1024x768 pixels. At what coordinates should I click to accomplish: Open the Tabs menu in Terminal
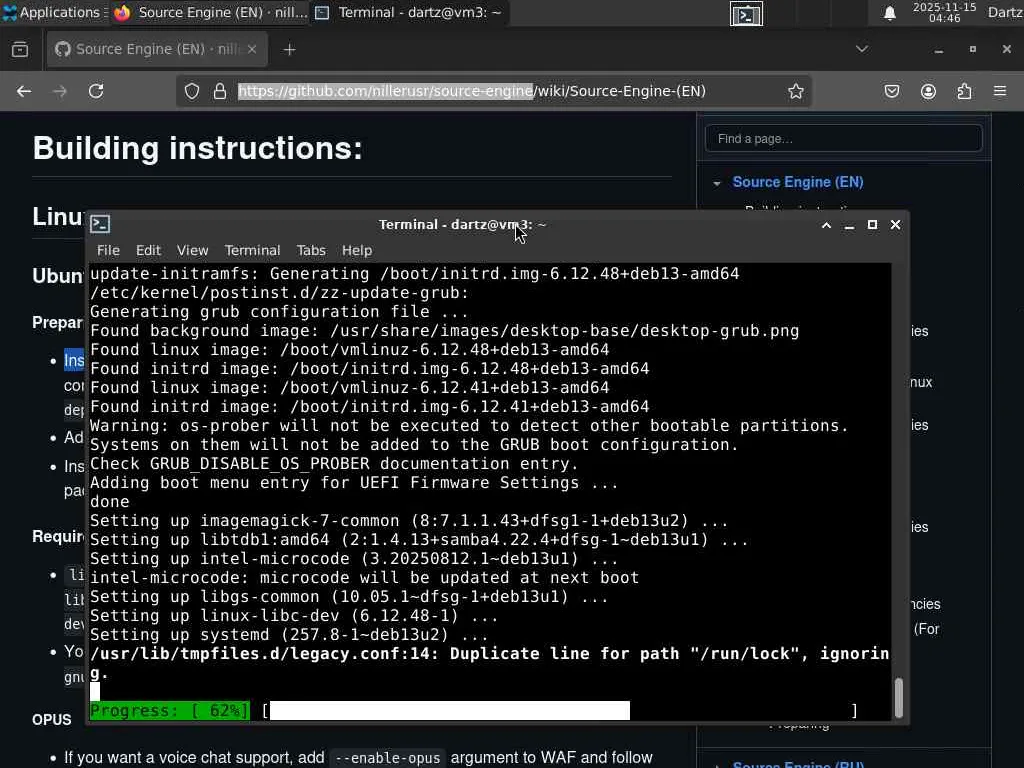311,250
